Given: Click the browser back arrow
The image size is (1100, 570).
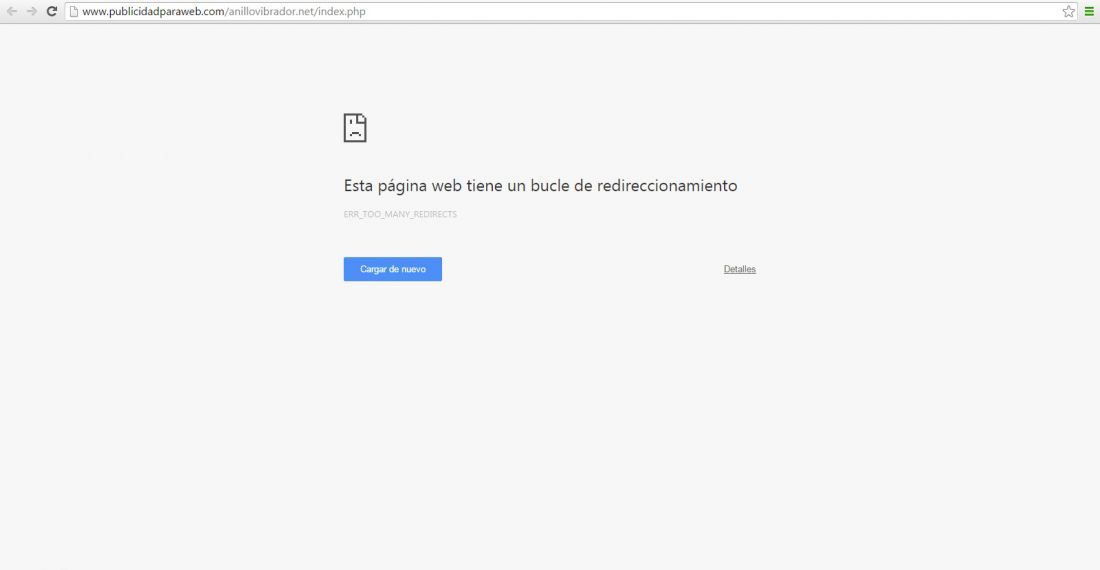Looking at the screenshot, I should 12,11.
